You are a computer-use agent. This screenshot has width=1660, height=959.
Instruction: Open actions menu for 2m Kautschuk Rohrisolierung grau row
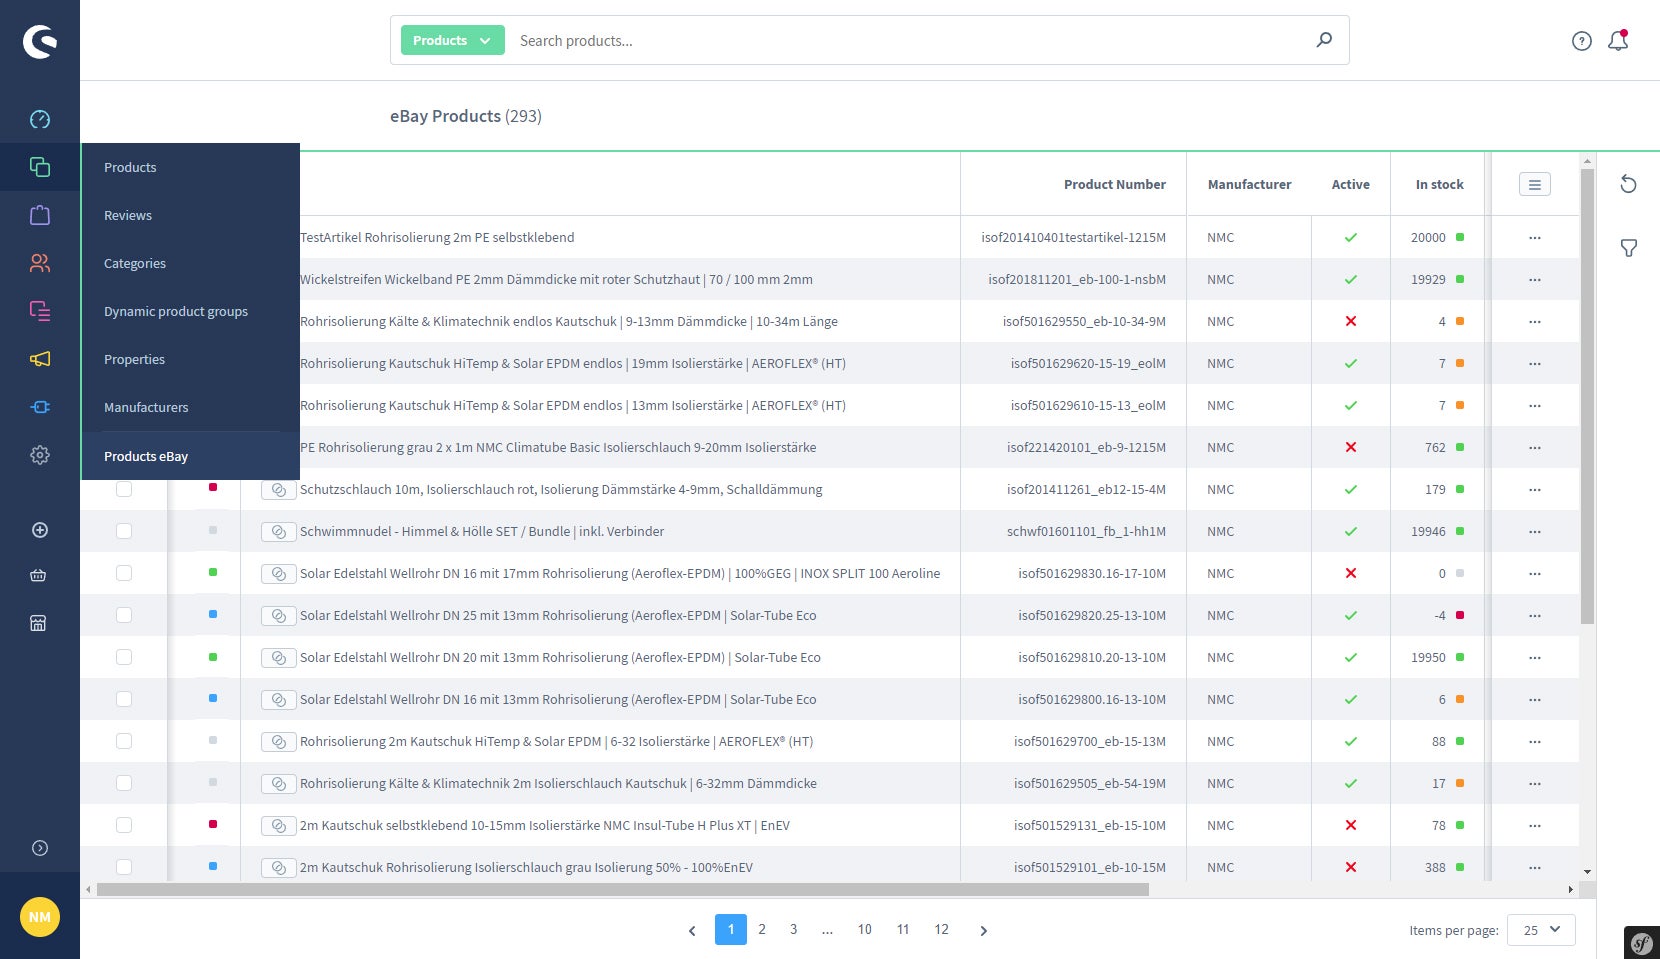pyautogui.click(x=1535, y=867)
